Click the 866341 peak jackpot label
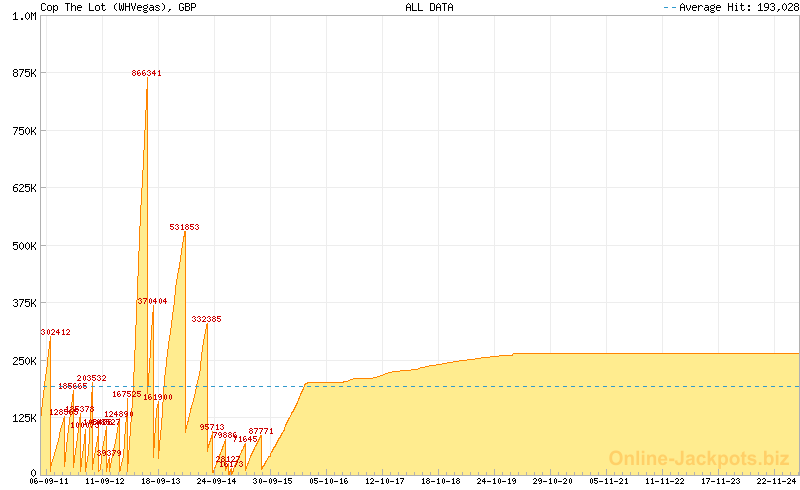800x490 pixels. tap(146, 73)
